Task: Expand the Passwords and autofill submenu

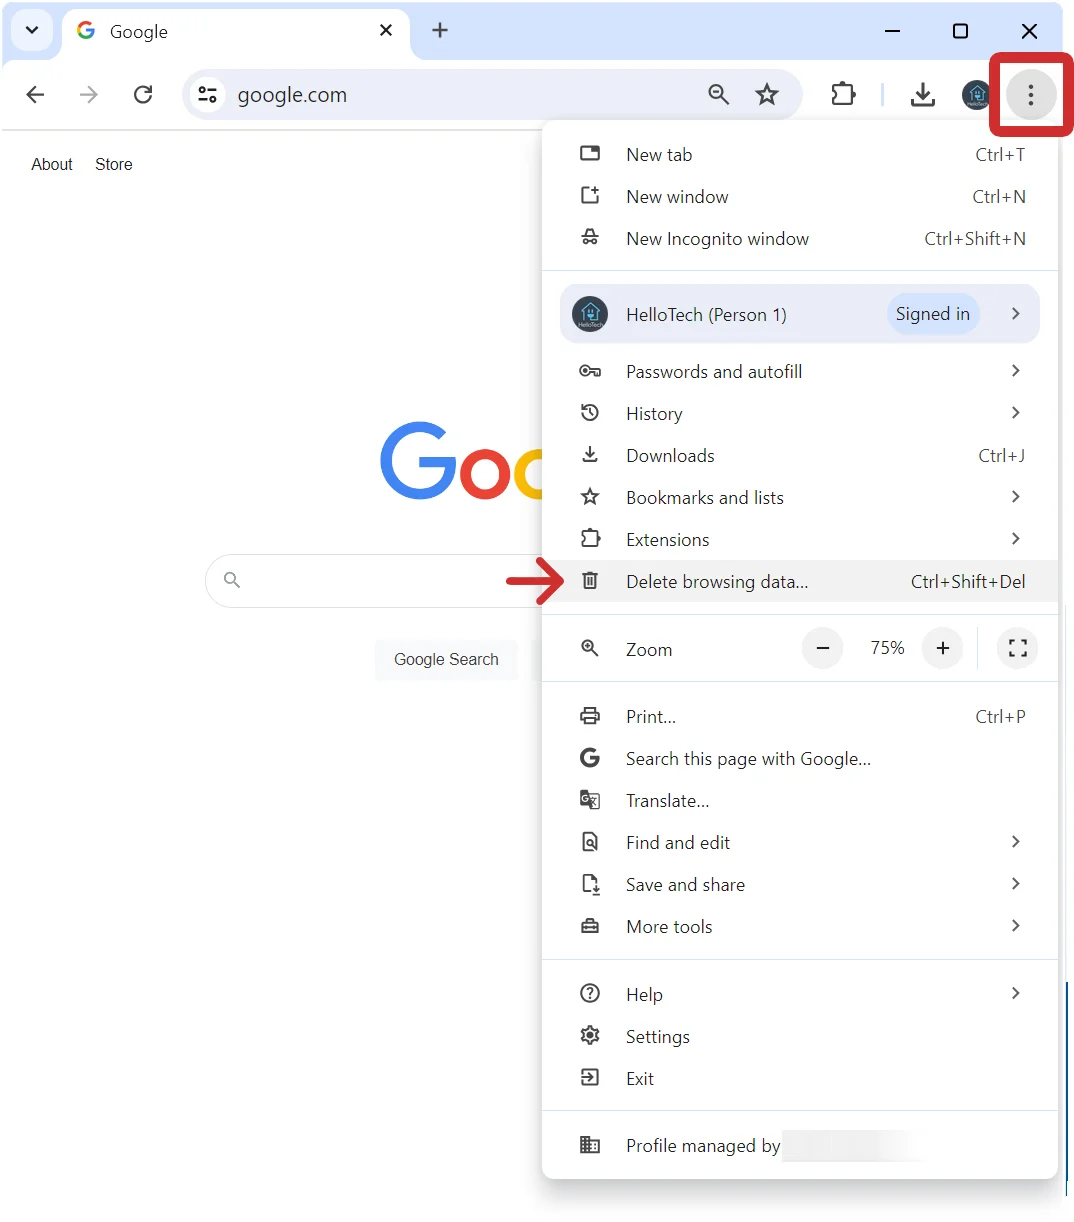Action: [x=713, y=371]
